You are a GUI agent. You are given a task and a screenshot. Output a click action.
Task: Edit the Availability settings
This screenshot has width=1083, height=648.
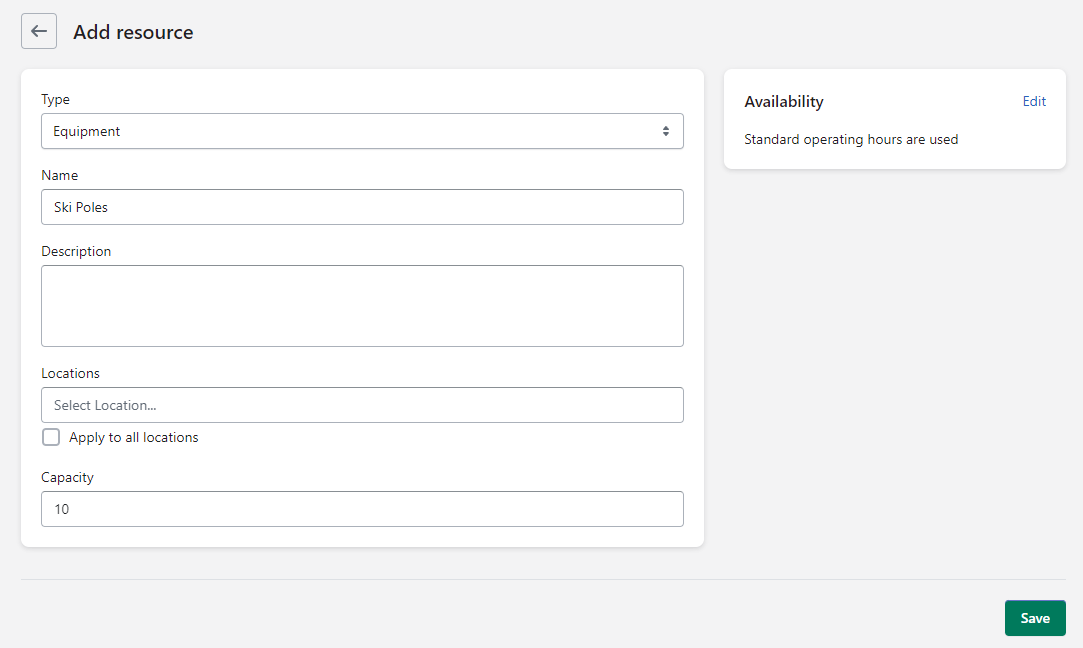(1034, 102)
